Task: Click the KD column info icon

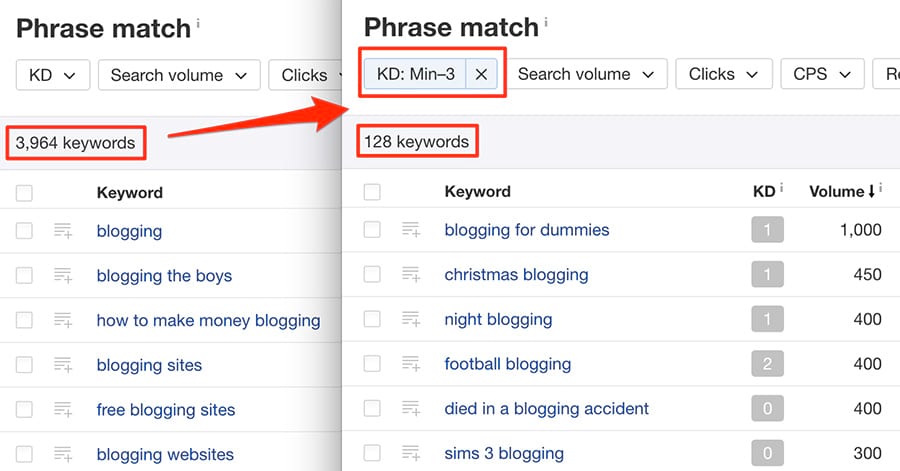Action: click(x=781, y=189)
